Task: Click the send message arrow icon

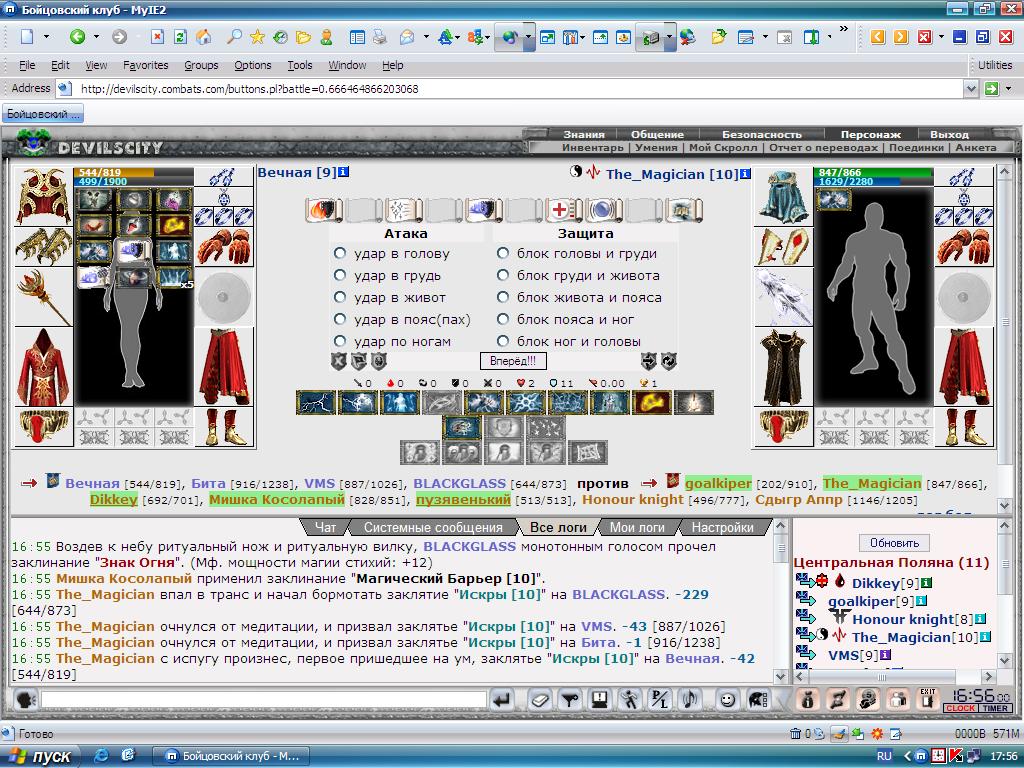Action: tap(502, 700)
